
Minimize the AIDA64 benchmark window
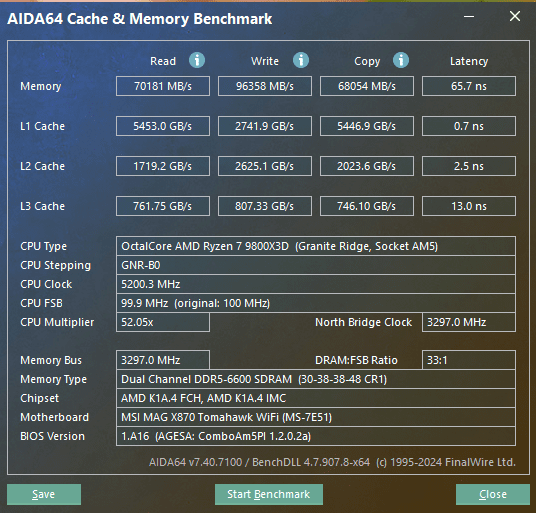[x=469, y=16]
